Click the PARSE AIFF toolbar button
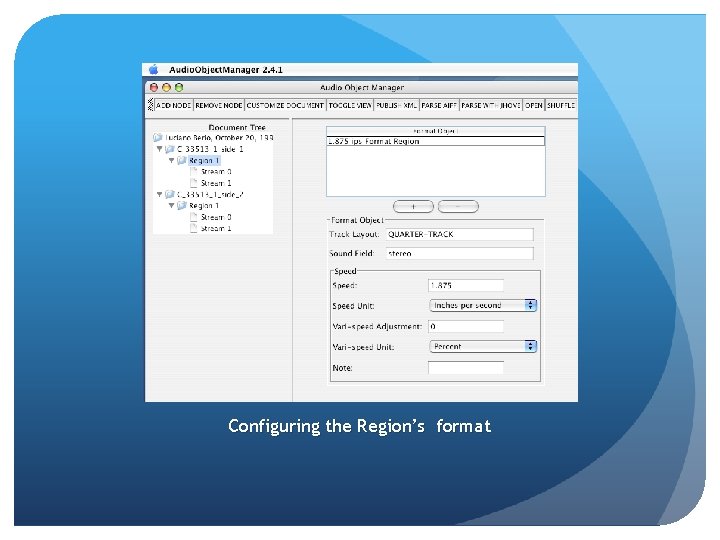The image size is (720, 540). coord(439,105)
